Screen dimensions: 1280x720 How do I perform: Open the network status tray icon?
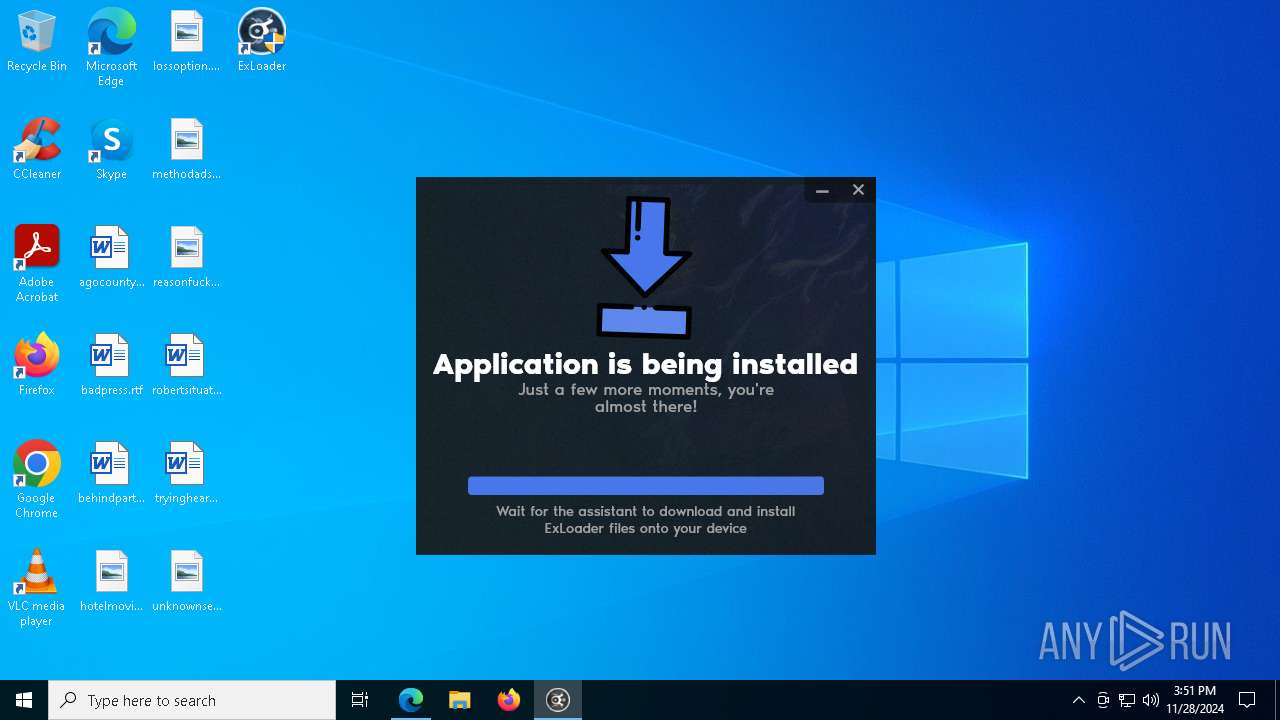1127,700
